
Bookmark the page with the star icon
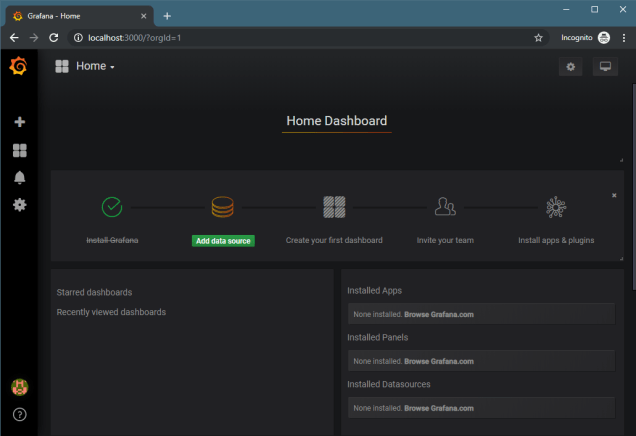(538, 38)
